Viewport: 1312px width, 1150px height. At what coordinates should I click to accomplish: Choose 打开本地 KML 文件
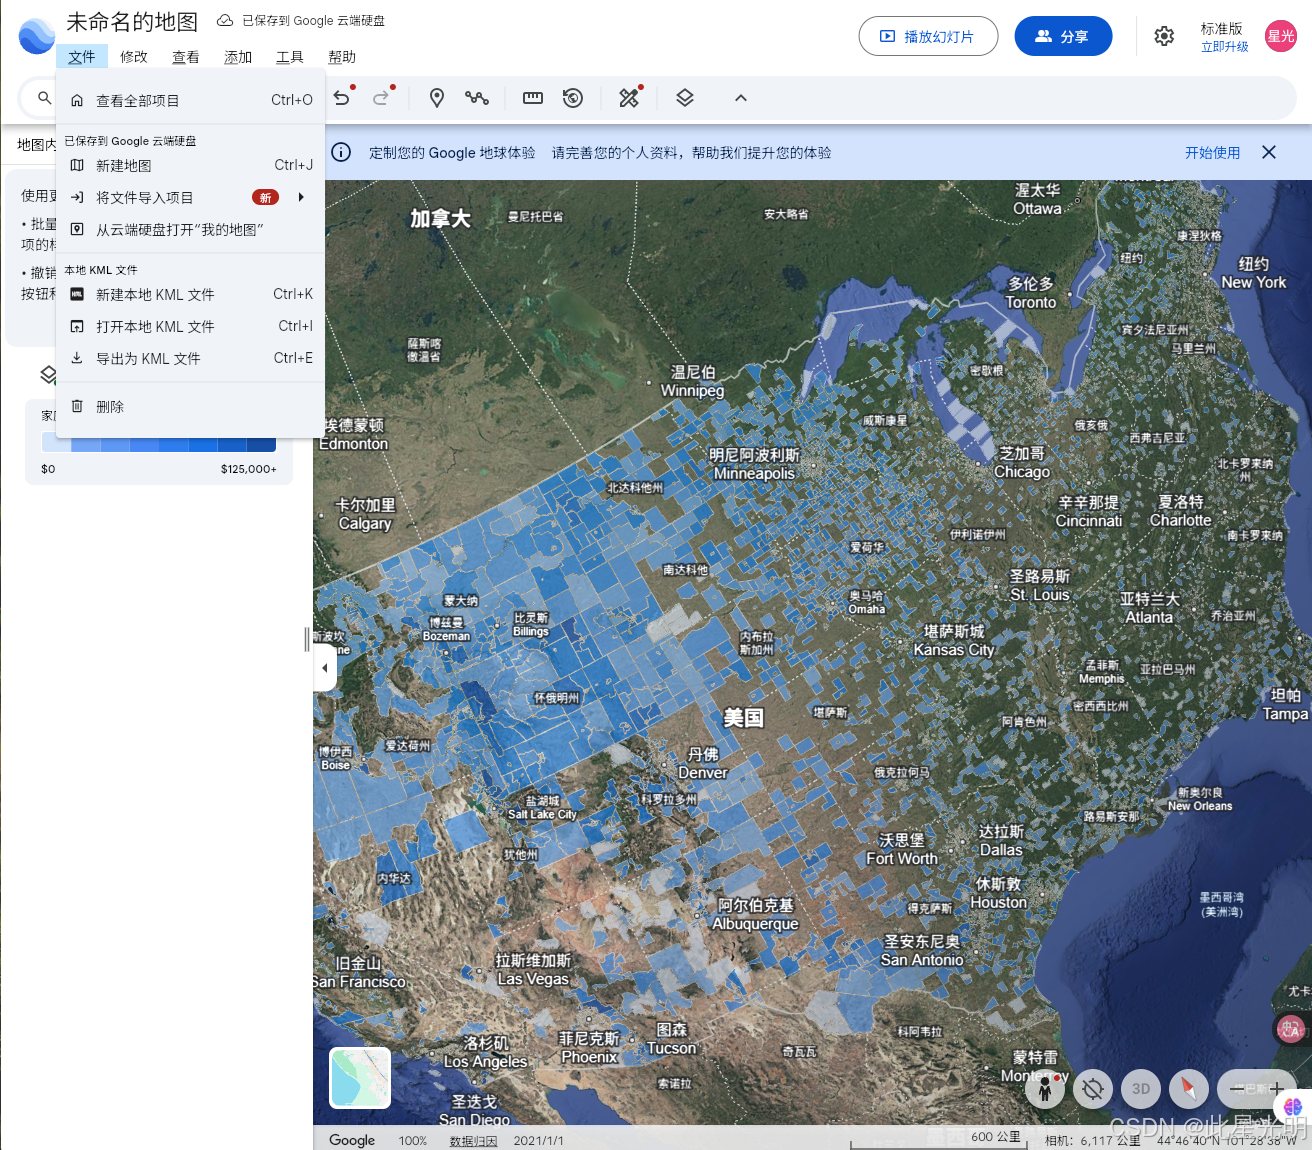(x=191, y=326)
